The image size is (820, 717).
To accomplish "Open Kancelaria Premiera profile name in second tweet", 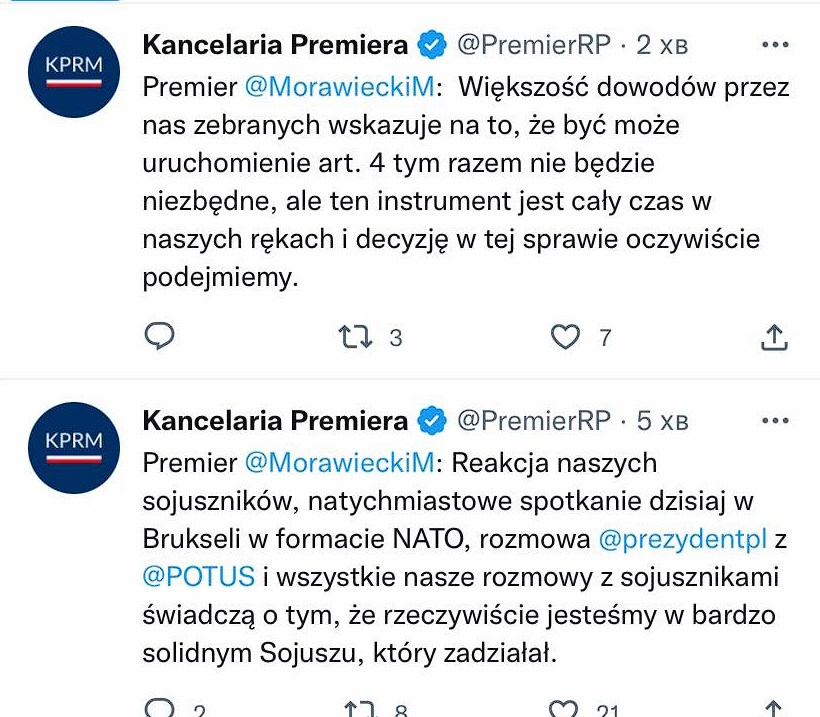I will click(x=275, y=421).
